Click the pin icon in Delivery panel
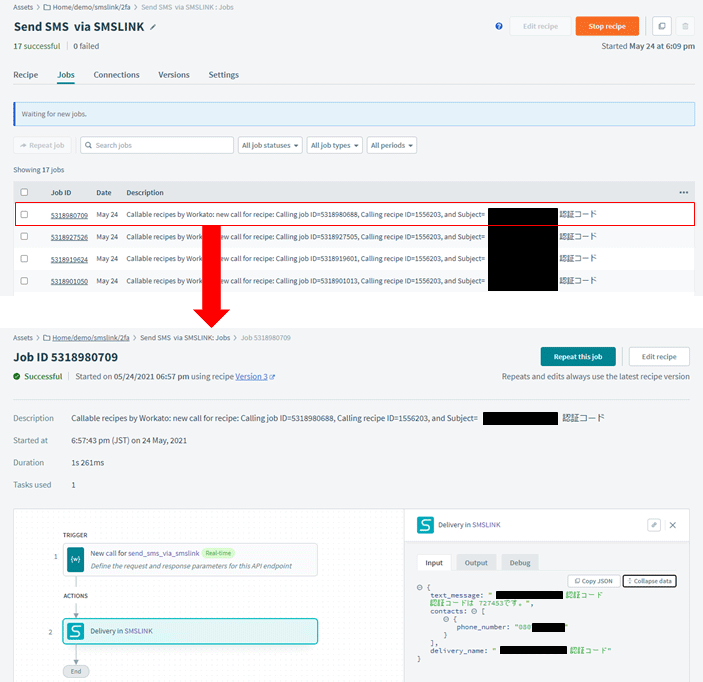The height and width of the screenshot is (682, 703). click(654, 525)
